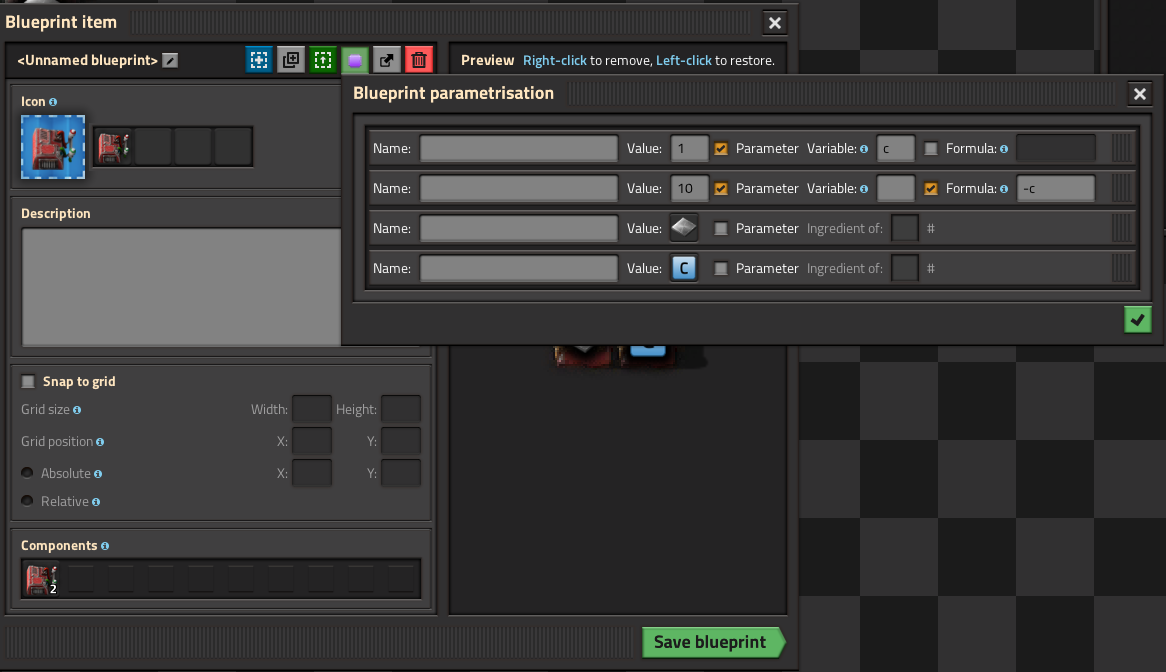Click the info icon beside Grid size
Screen dimensions: 1166x672
click(x=77, y=410)
